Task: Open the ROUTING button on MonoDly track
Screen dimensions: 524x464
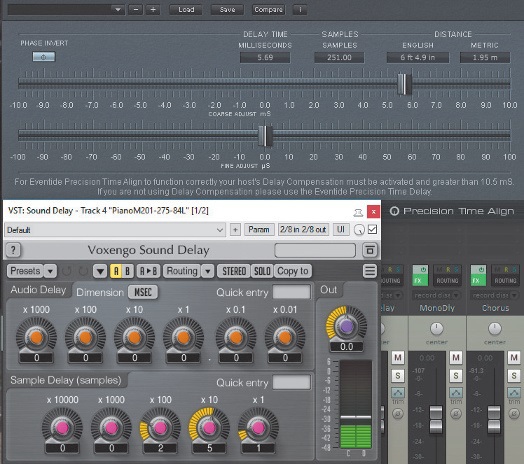Action: point(447,280)
